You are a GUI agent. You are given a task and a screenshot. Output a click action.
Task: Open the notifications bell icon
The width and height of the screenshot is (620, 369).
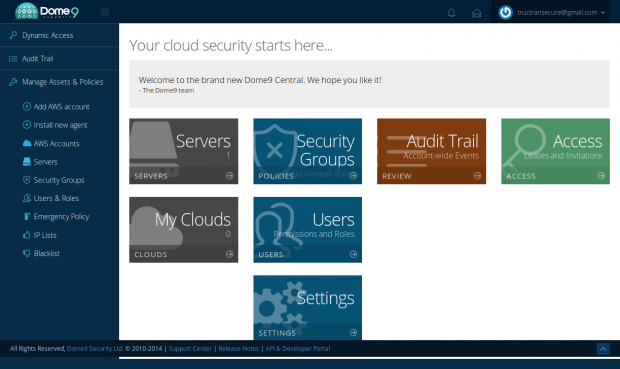point(451,13)
